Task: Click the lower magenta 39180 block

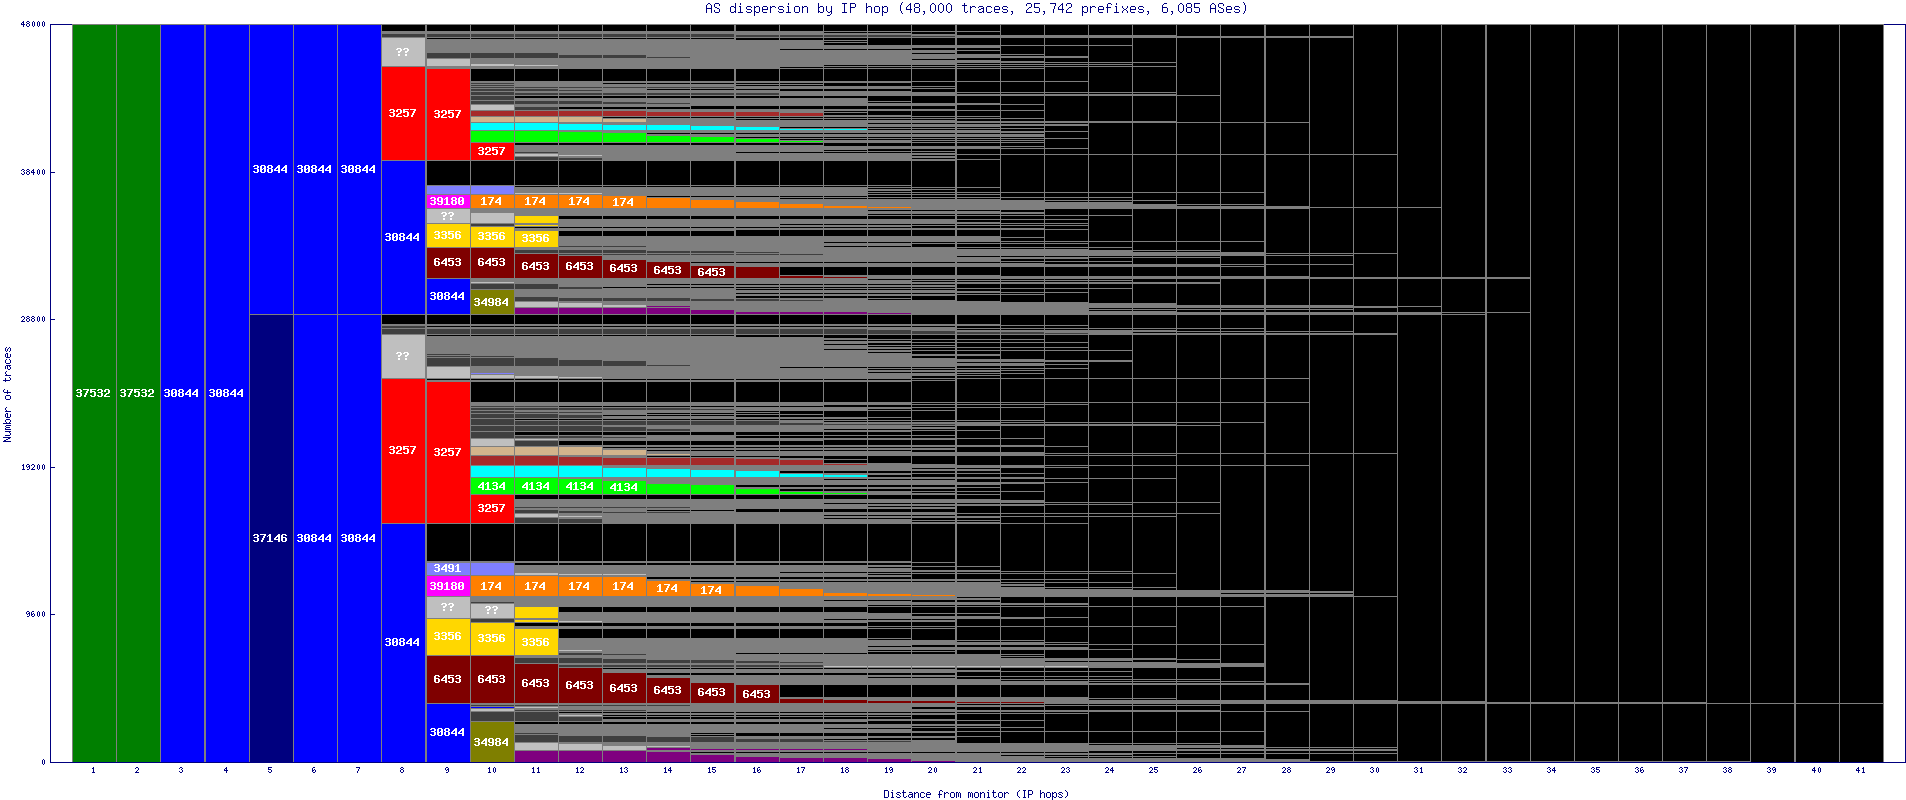Action: click(447, 586)
